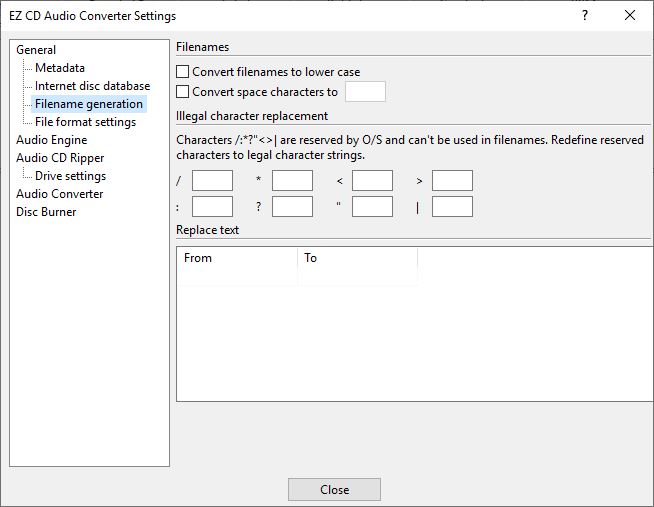Close the settings window with X

(630, 15)
